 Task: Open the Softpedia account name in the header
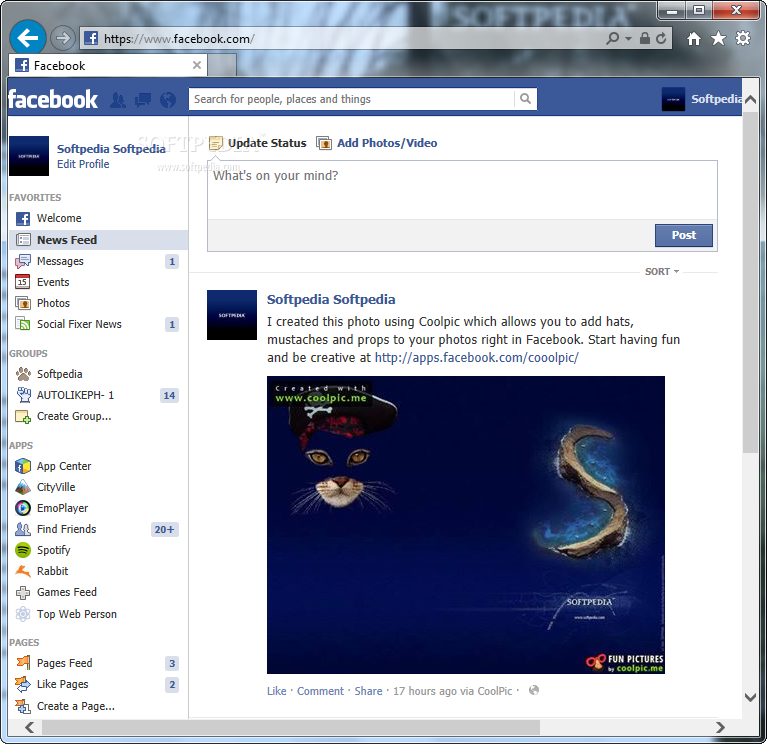pyautogui.click(x=716, y=99)
